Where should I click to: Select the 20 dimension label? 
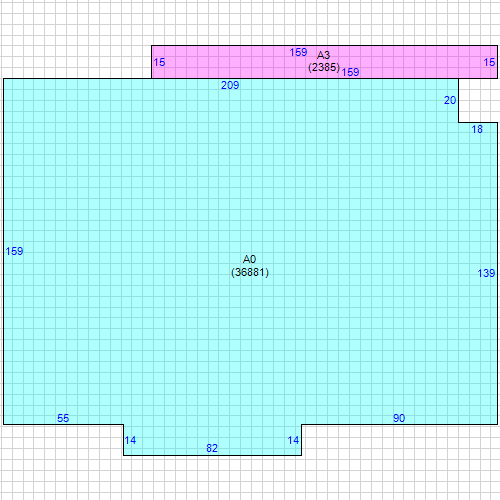pos(450,100)
